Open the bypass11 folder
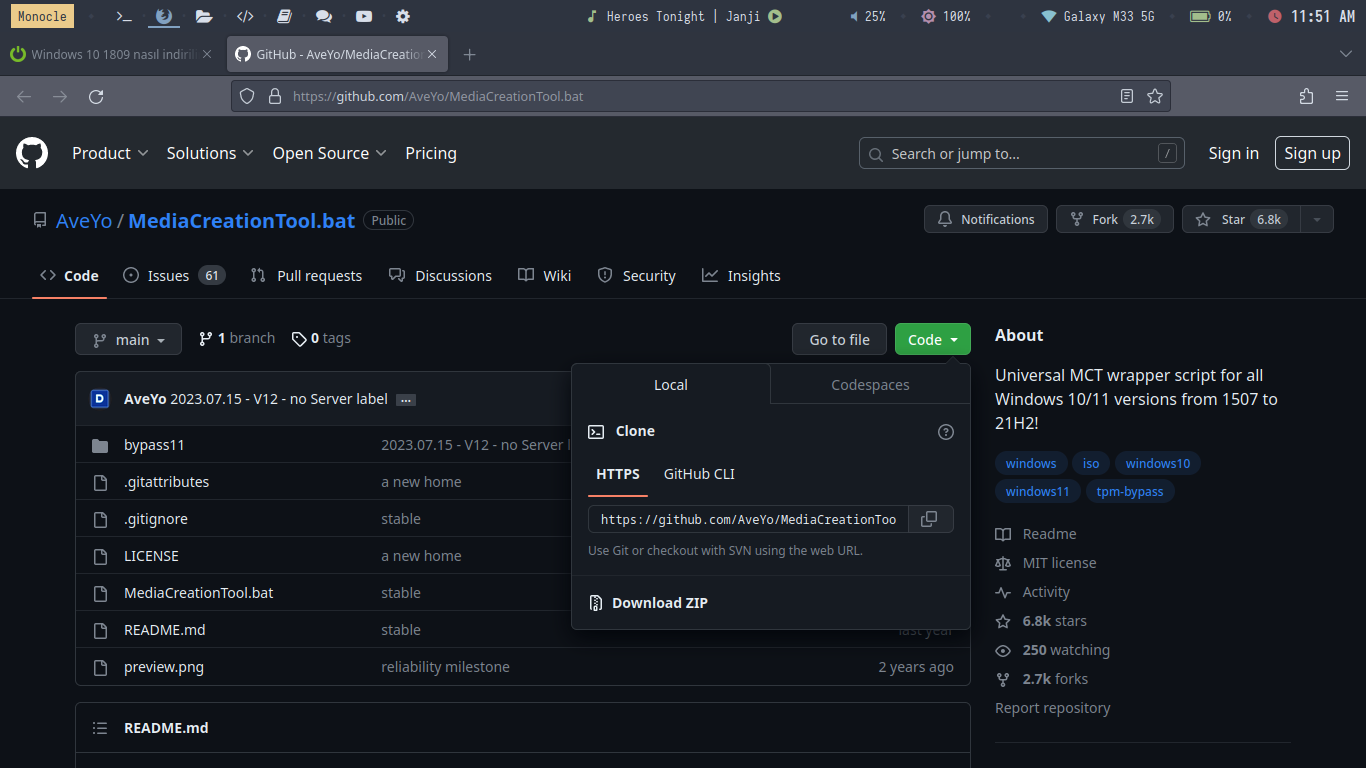 point(154,445)
